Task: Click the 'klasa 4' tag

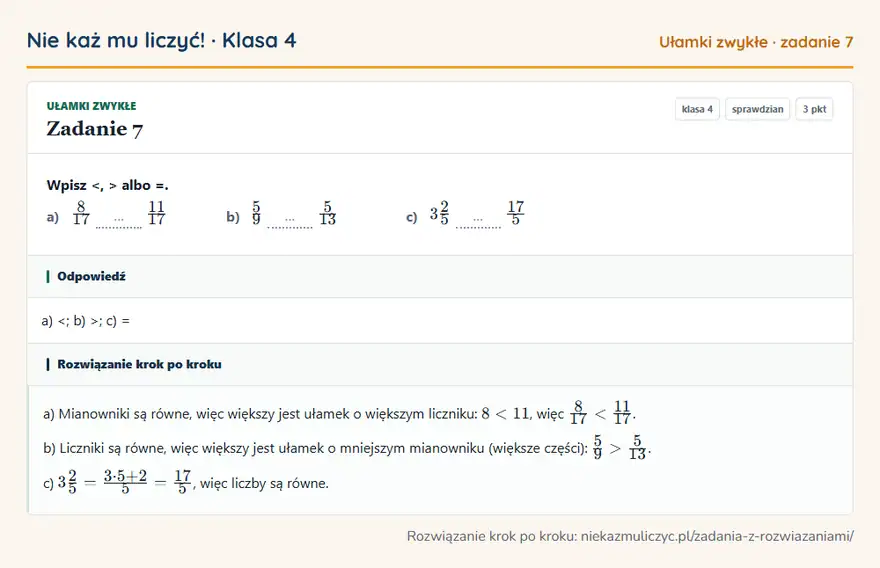Action: pyautogui.click(x=697, y=109)
